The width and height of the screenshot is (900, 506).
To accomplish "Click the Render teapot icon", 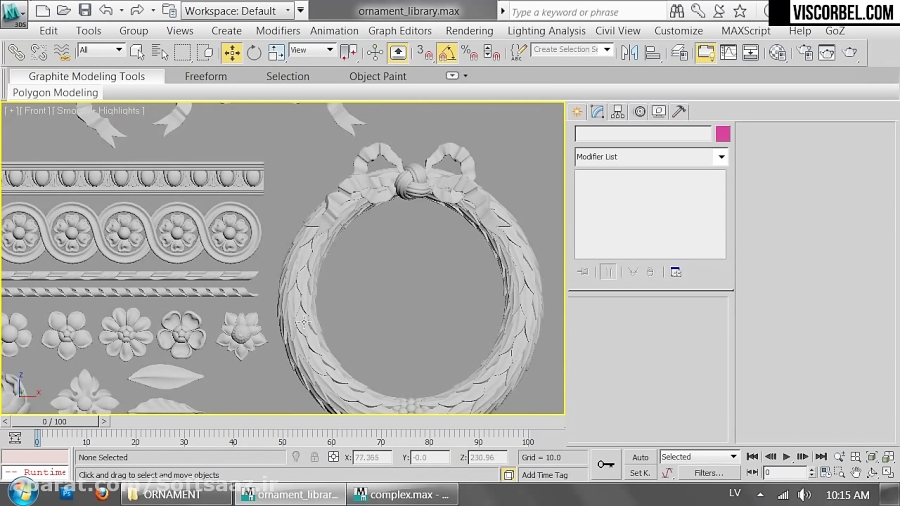I will click(850, 52).
